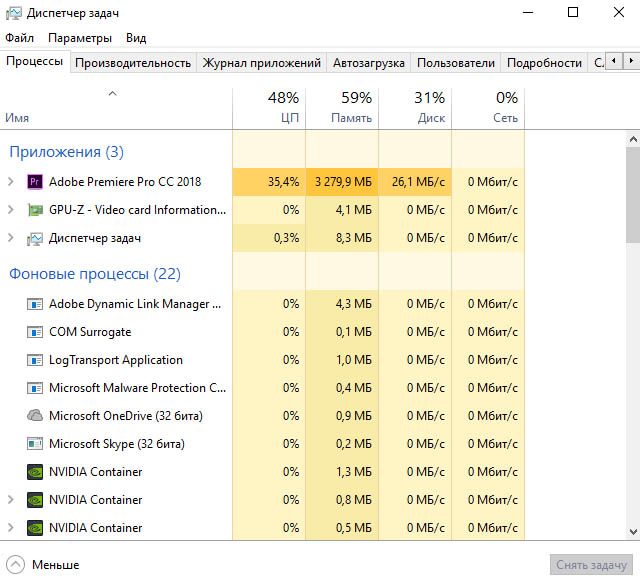Select the LogTransport Application row
The image size is (640, 588).
click(x=262, y=360)
